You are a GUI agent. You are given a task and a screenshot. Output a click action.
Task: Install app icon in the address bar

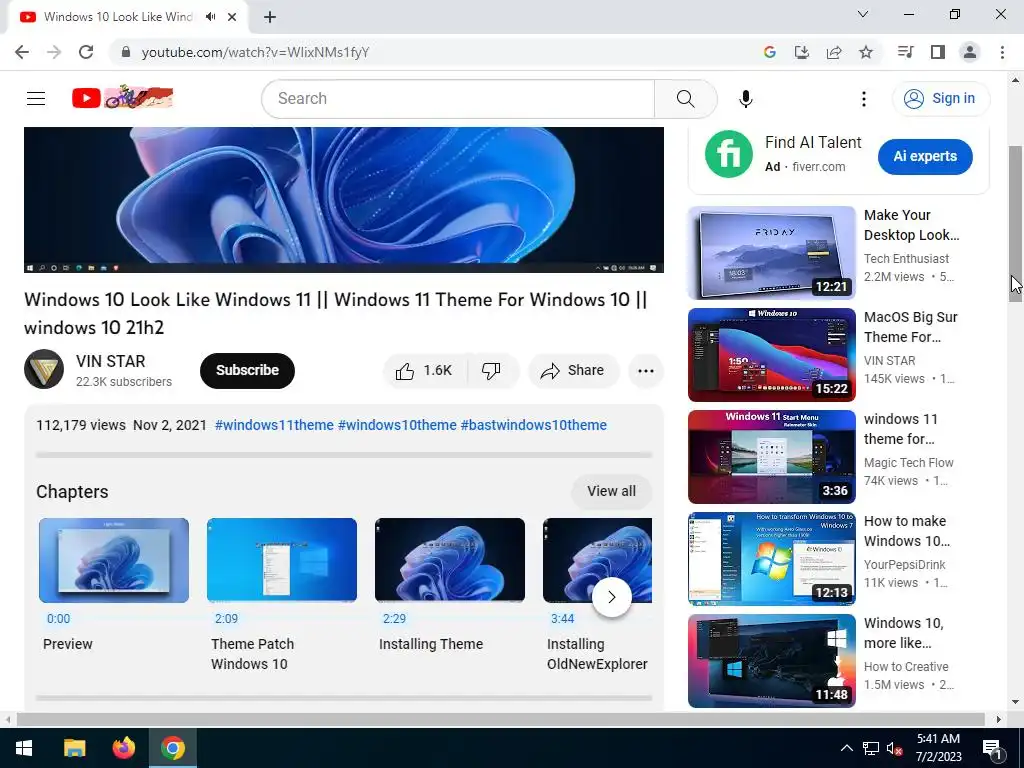(x=801, y=52)
